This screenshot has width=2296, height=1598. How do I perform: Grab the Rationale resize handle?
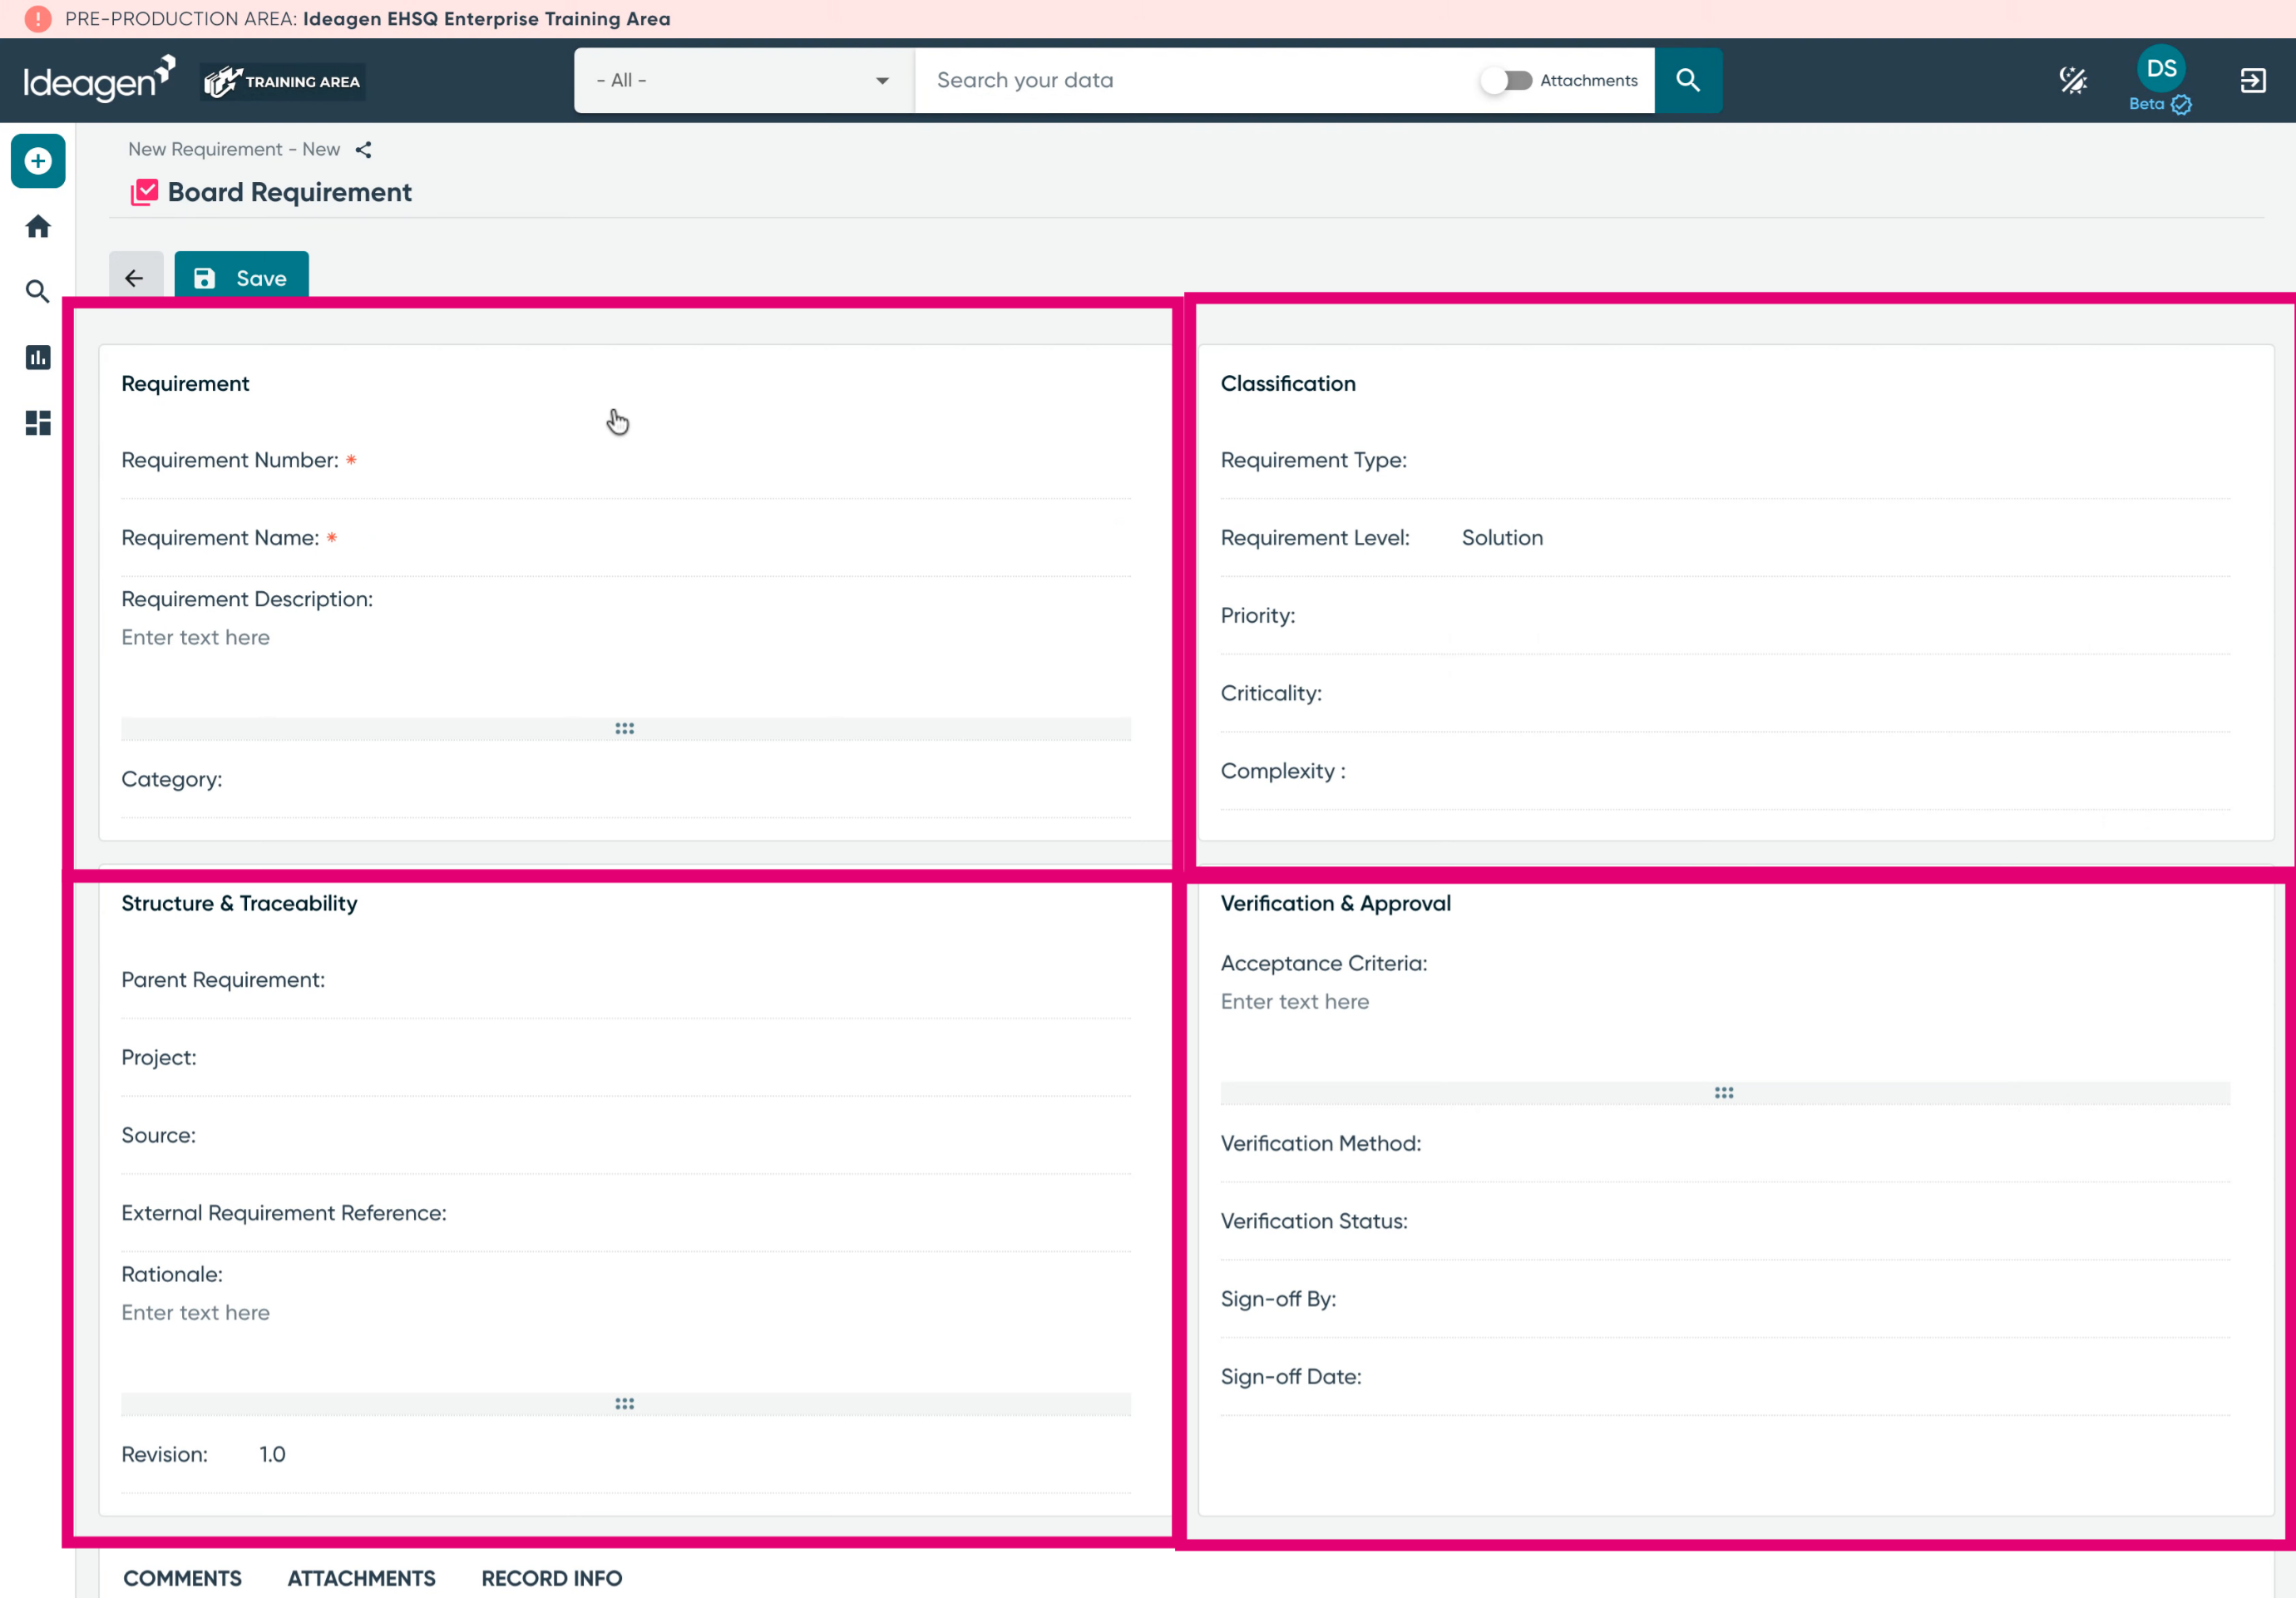[x=625, y=1404]
